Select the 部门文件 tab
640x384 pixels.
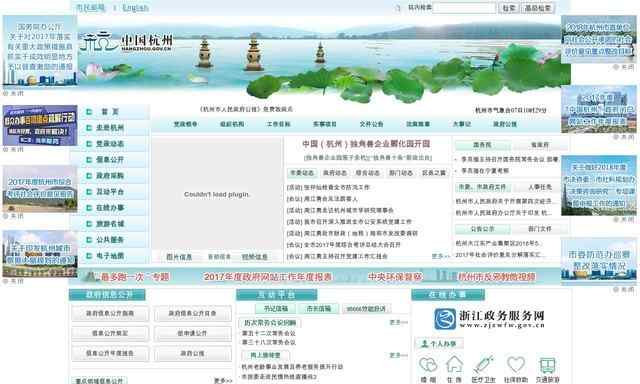click(x=540, y=229)
